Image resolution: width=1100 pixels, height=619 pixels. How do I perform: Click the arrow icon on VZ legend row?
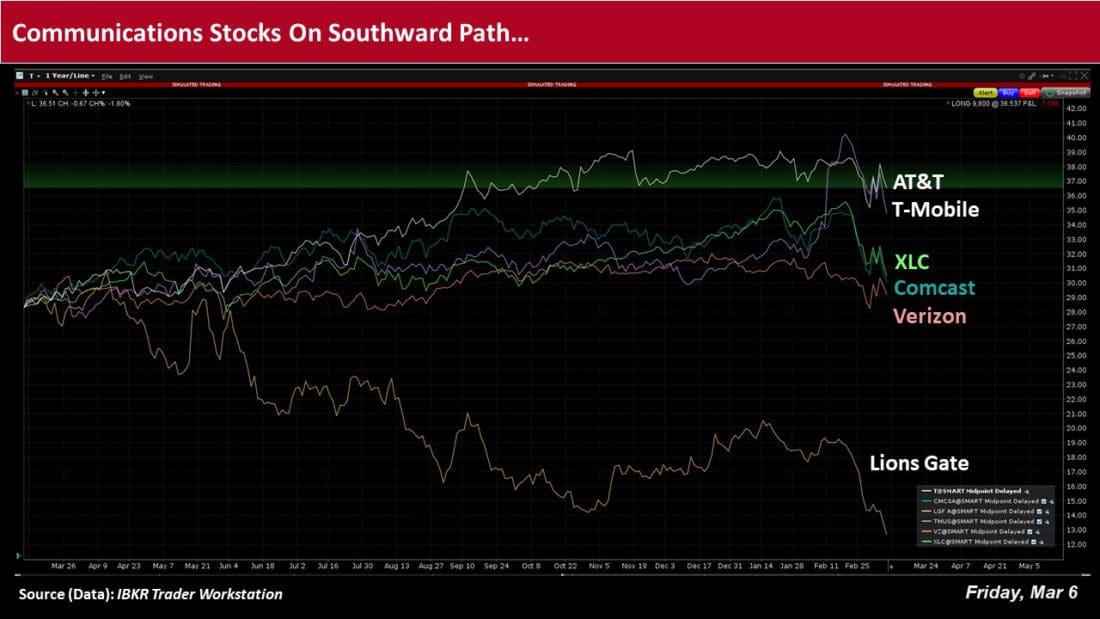(x=1037, y=532)
